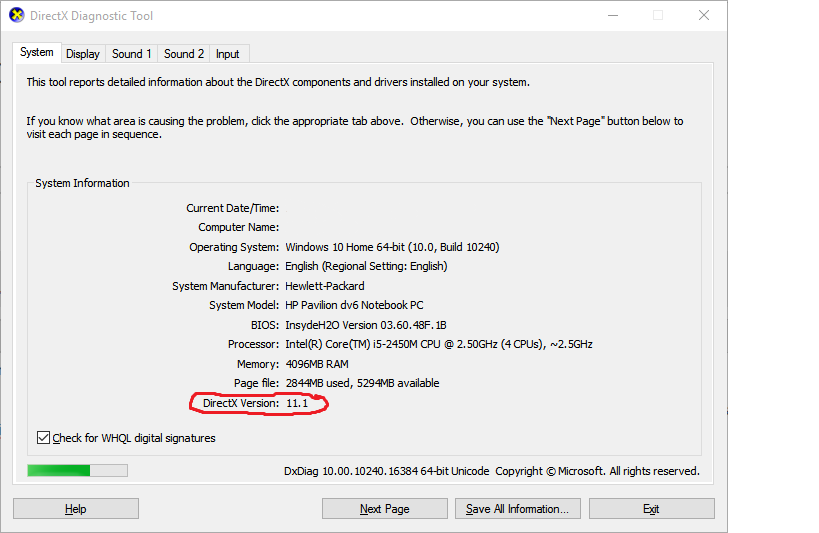Select the HP Pavilion dv6 Notebook PC model text

click(354, 305)
